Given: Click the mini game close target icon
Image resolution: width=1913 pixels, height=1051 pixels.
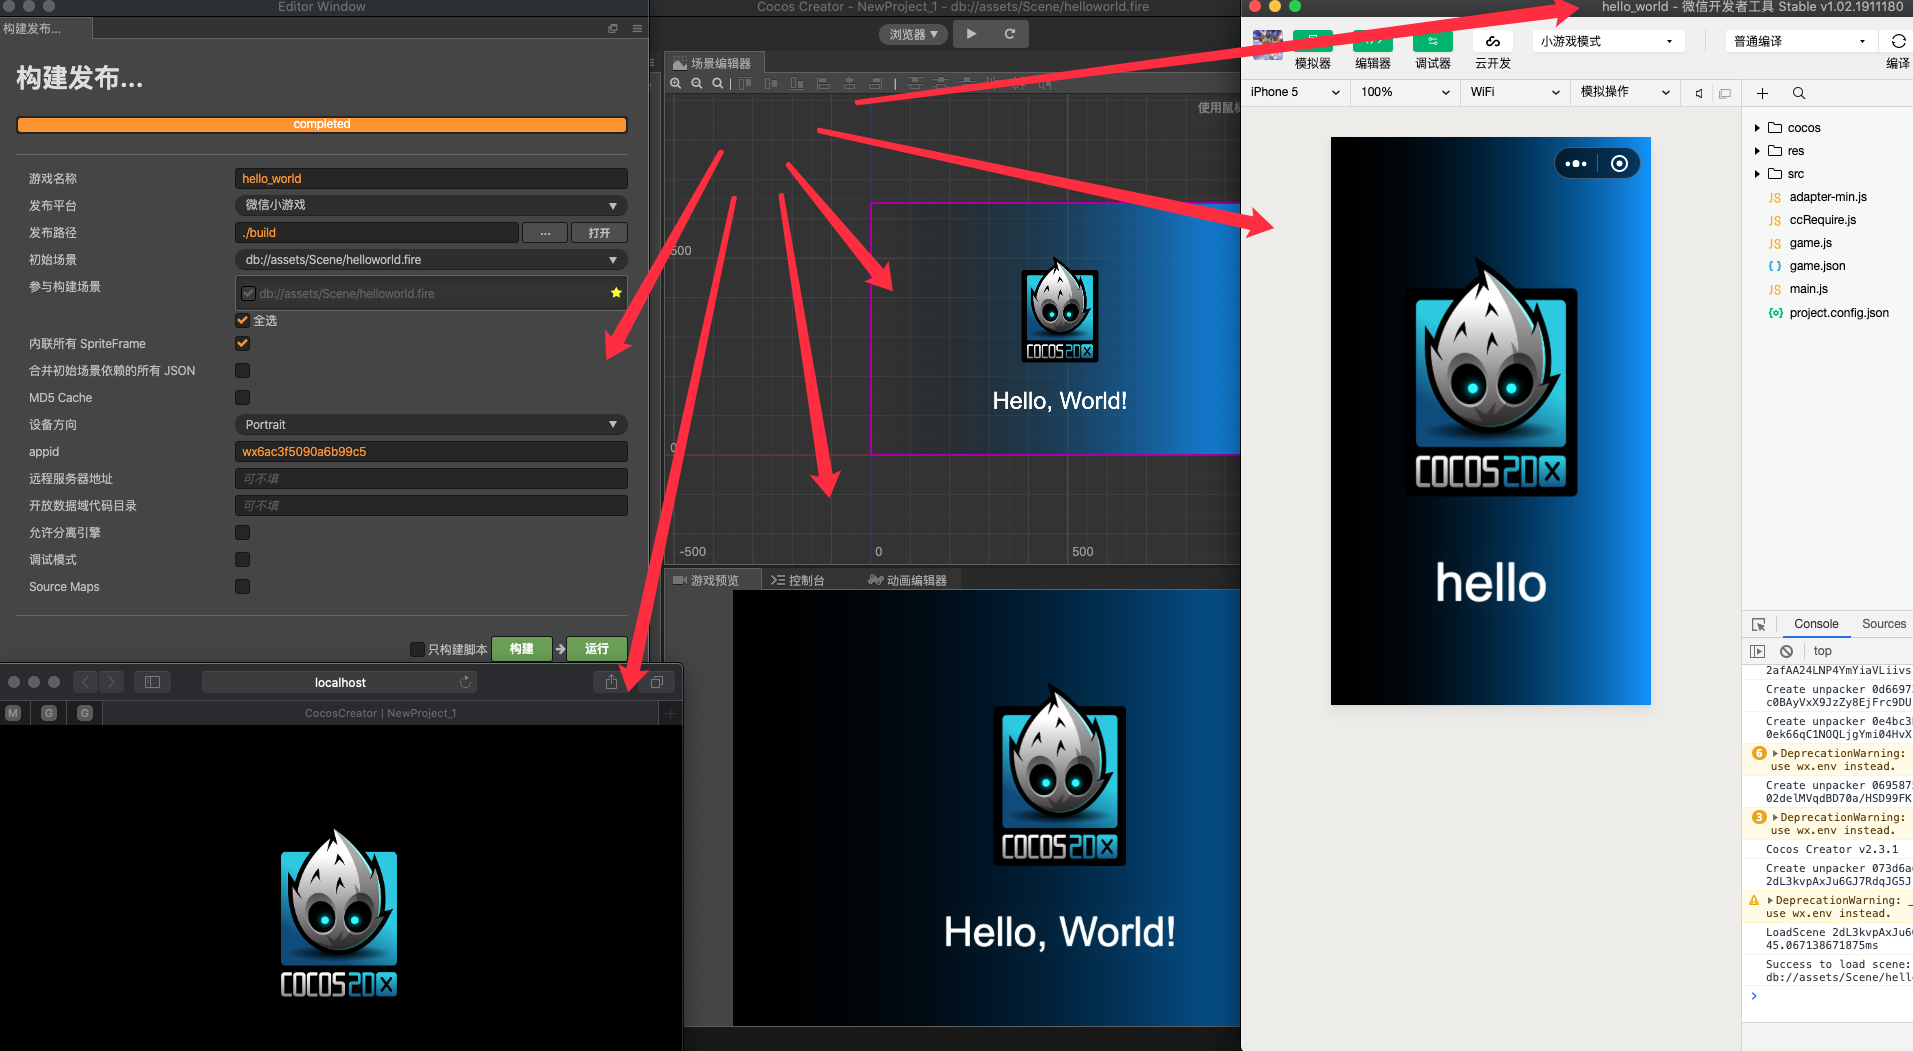Looking at the screenshot, I should 1619,164.
